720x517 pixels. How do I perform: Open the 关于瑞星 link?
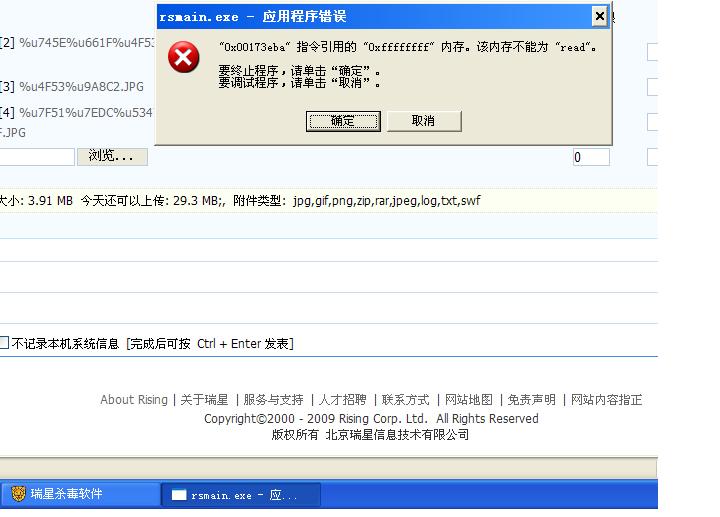(204, 399)
